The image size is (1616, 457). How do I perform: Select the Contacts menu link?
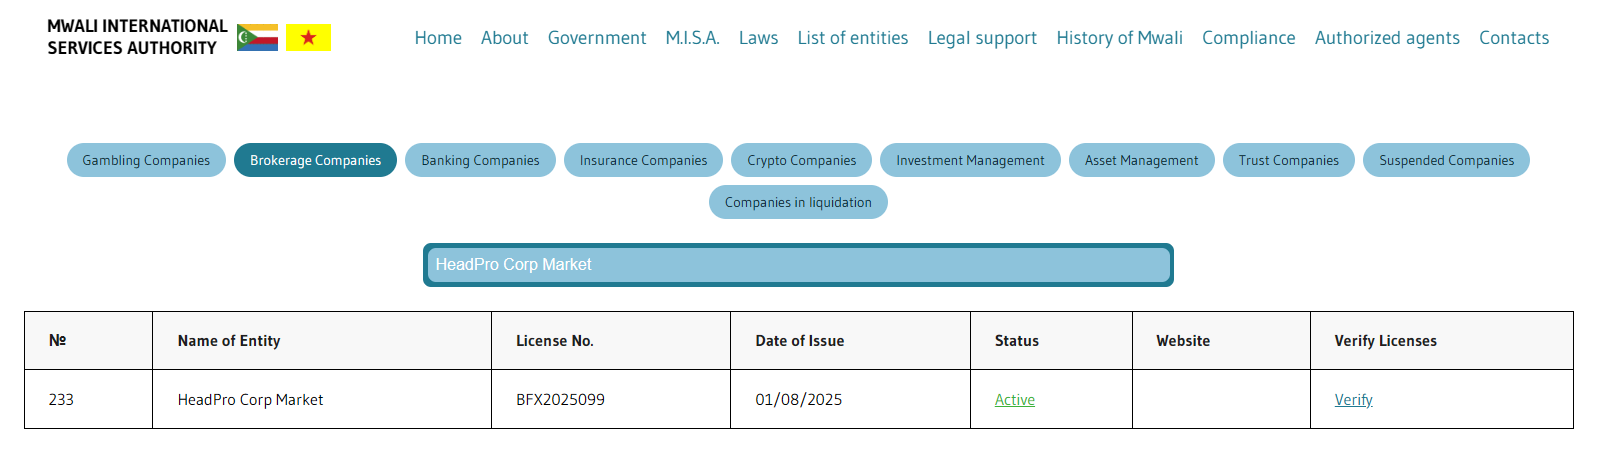[x=1513, y=38]
